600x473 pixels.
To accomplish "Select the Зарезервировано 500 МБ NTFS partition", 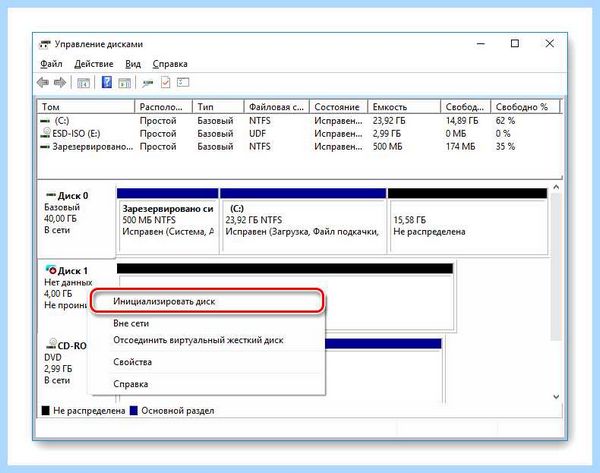I will pos(168,221).
